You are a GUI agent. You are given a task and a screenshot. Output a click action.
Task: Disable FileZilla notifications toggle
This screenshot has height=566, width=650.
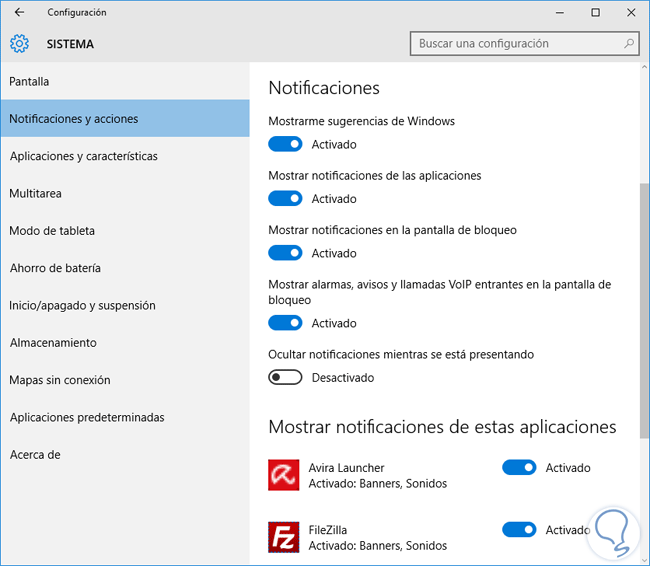519,530
